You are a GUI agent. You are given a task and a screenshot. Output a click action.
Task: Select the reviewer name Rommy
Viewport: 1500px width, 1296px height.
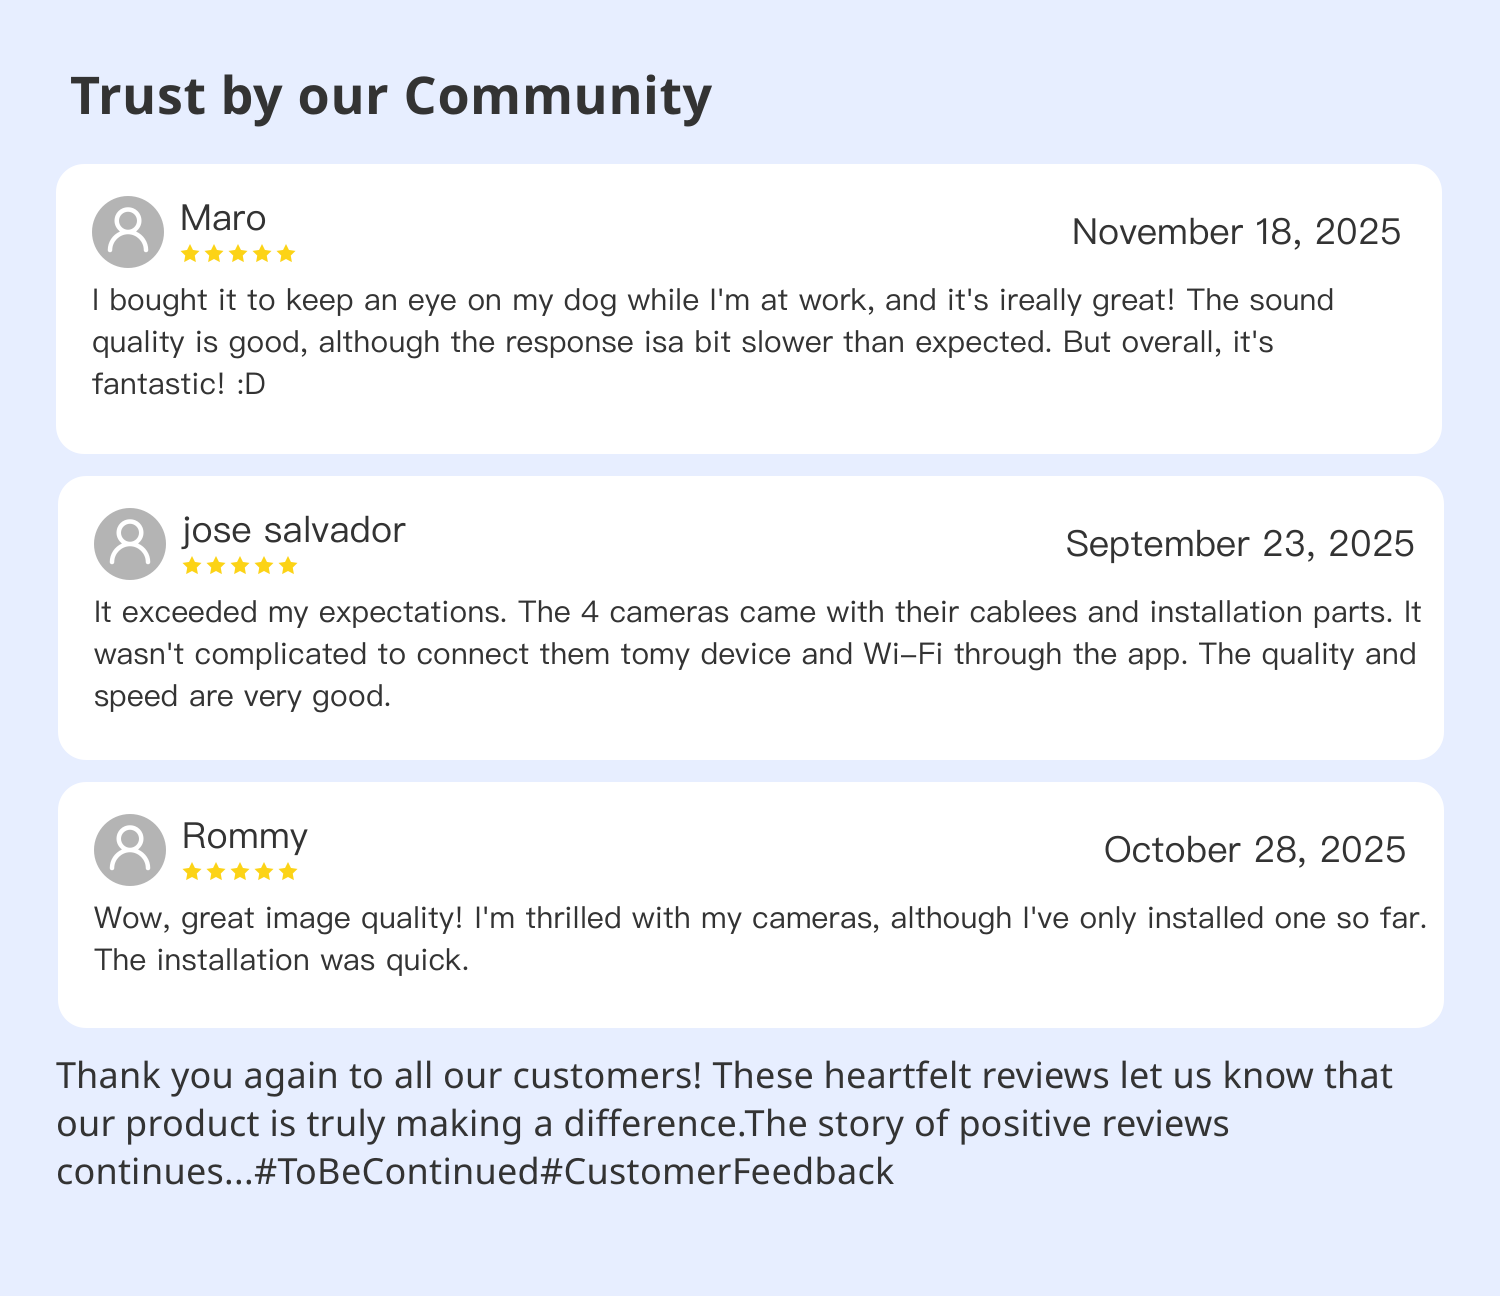(x=245, y=836)
